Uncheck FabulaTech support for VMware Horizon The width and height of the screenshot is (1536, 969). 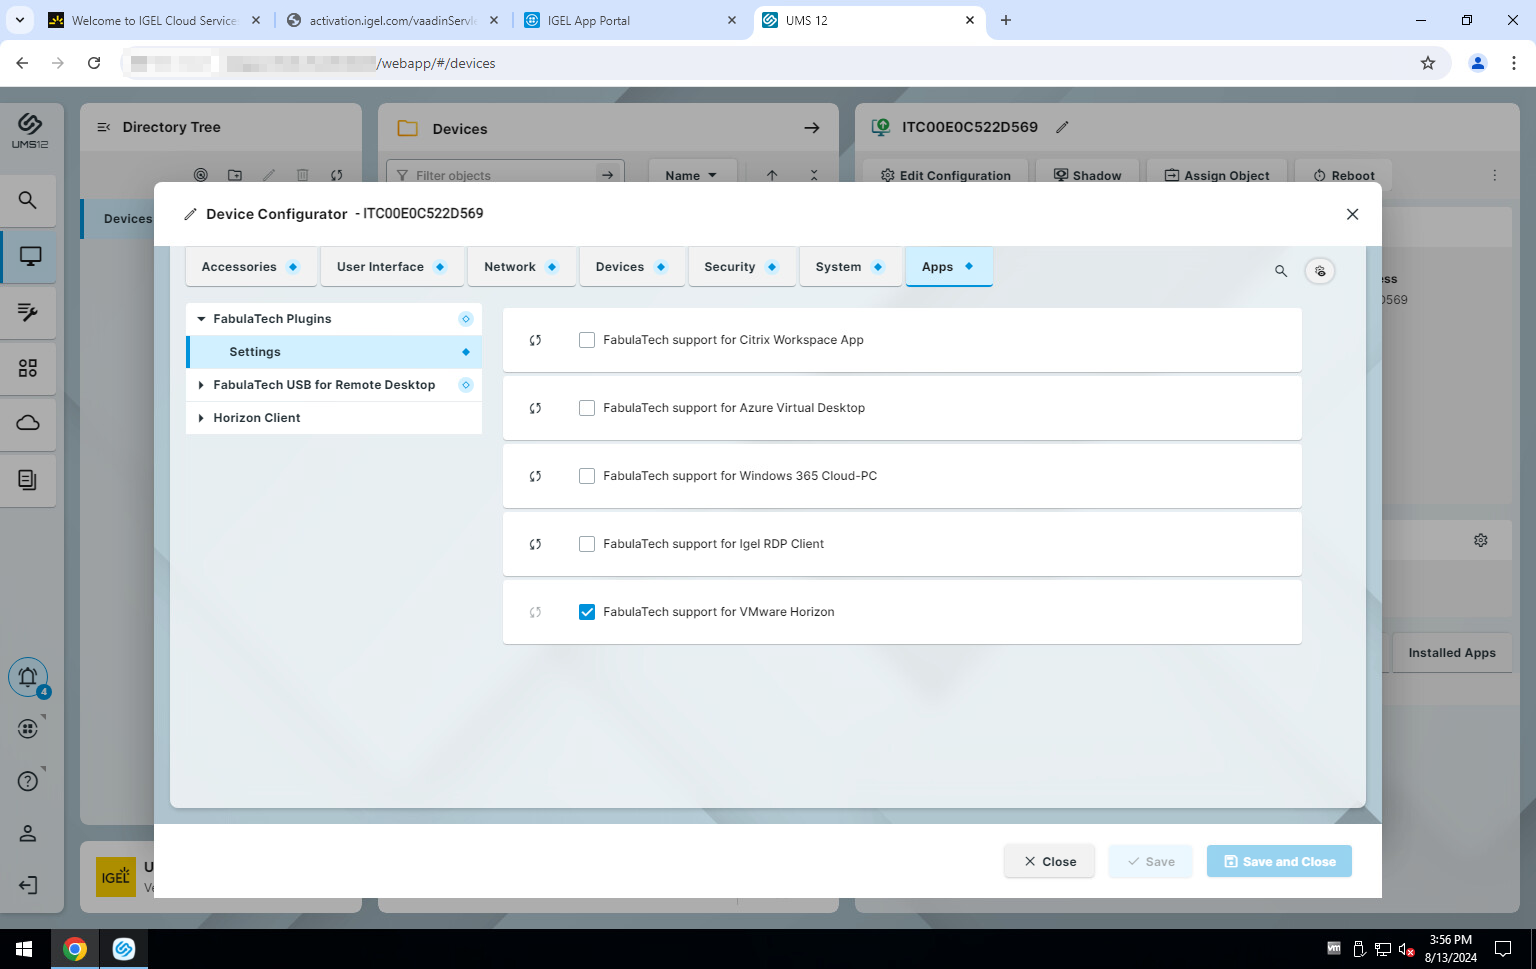(x=587, y=612)
